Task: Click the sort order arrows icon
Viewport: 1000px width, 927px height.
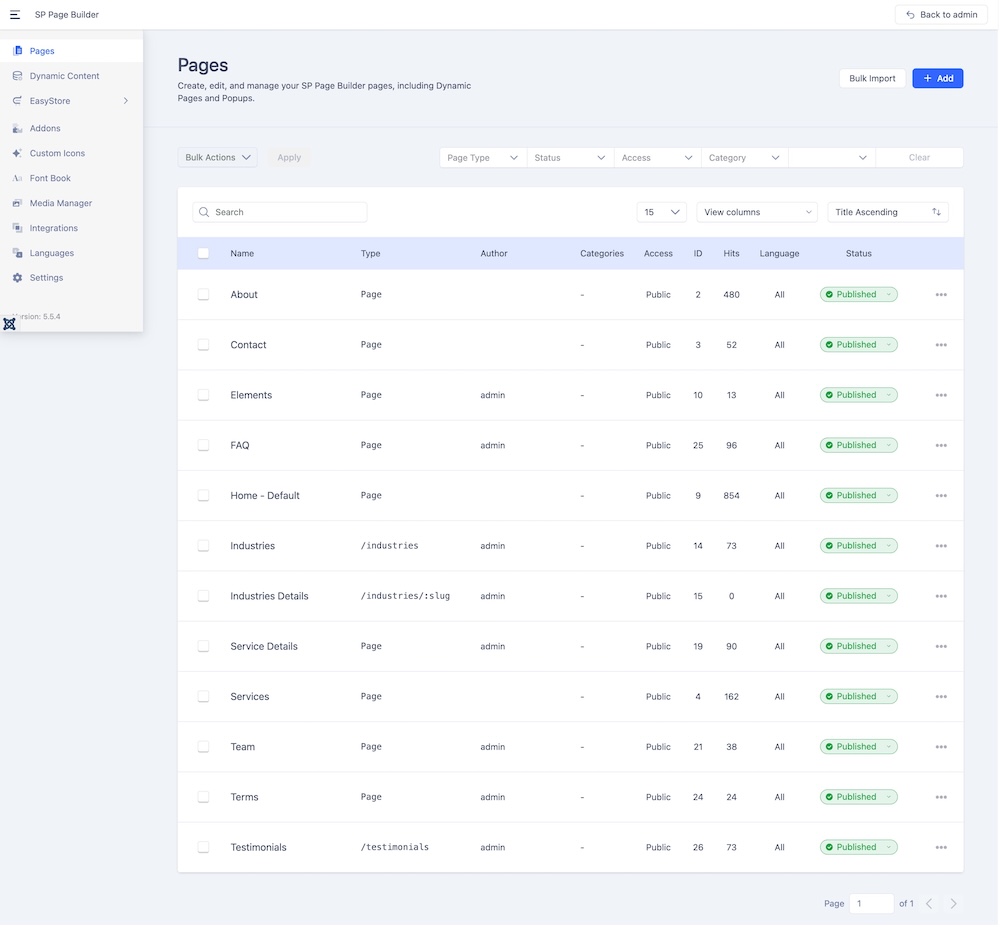Action: [x=936, y=212]
